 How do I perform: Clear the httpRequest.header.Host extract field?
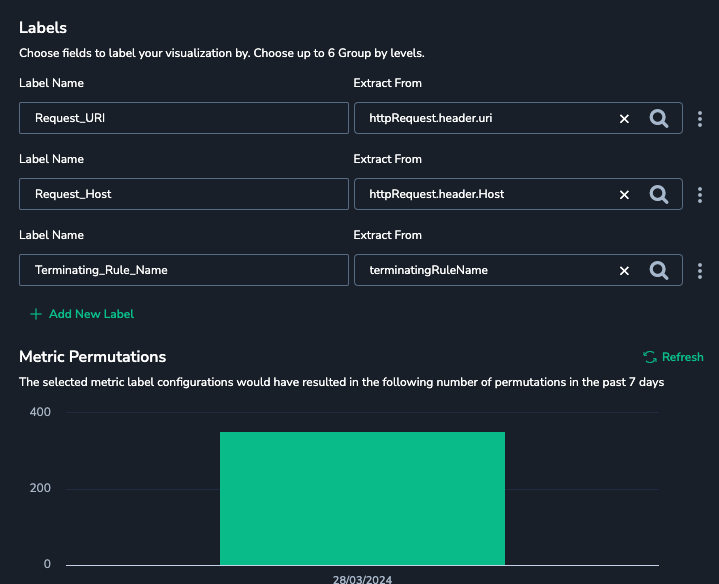coord(624,194)
